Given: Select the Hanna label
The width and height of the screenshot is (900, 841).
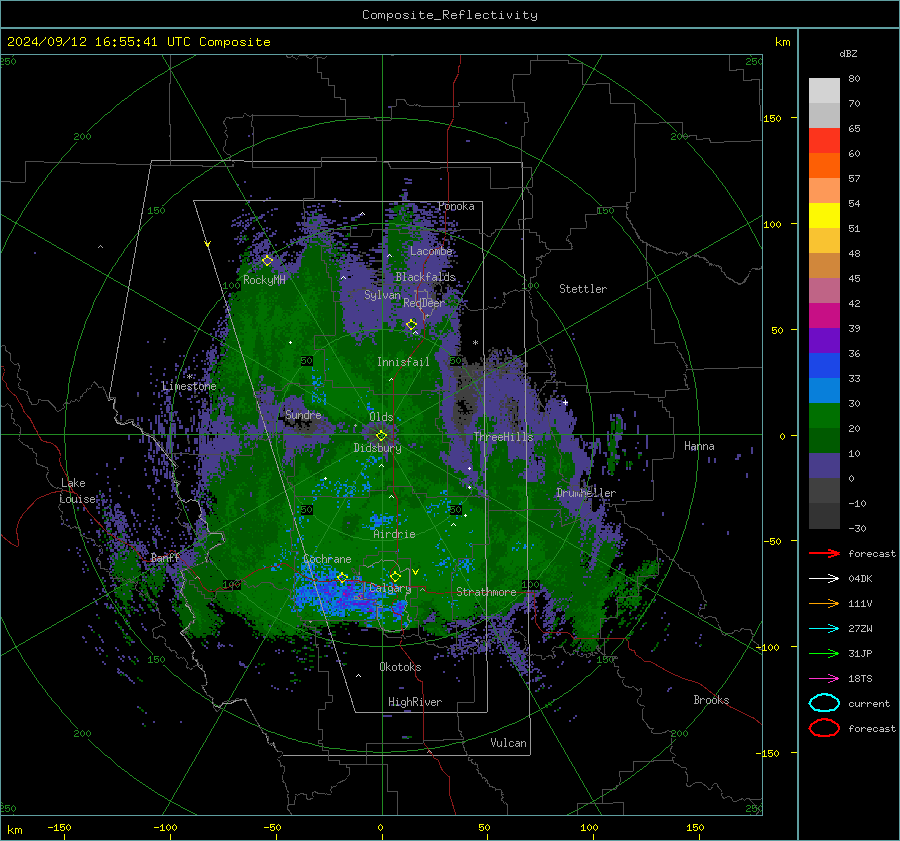Looking at the screenshot, I should pos(699,446).
